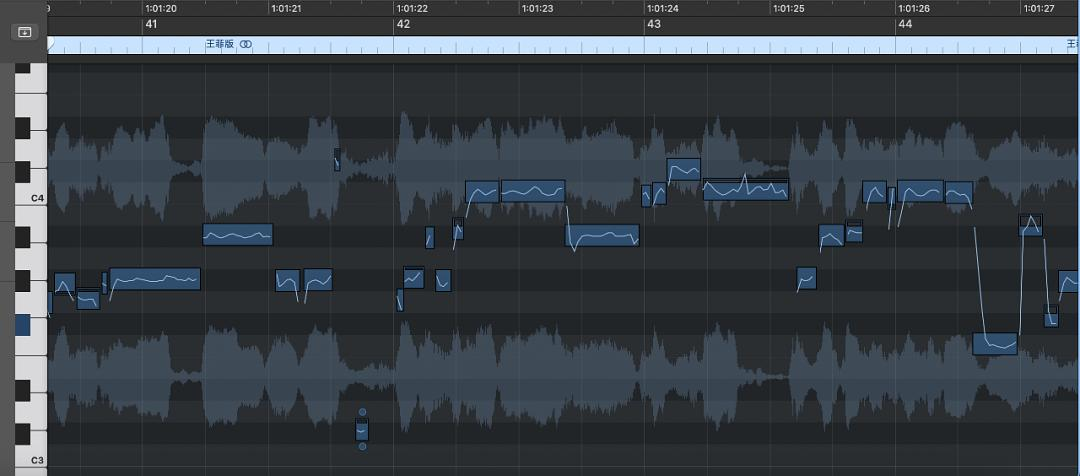Select the low note before 1:01:27

(995, 344)
